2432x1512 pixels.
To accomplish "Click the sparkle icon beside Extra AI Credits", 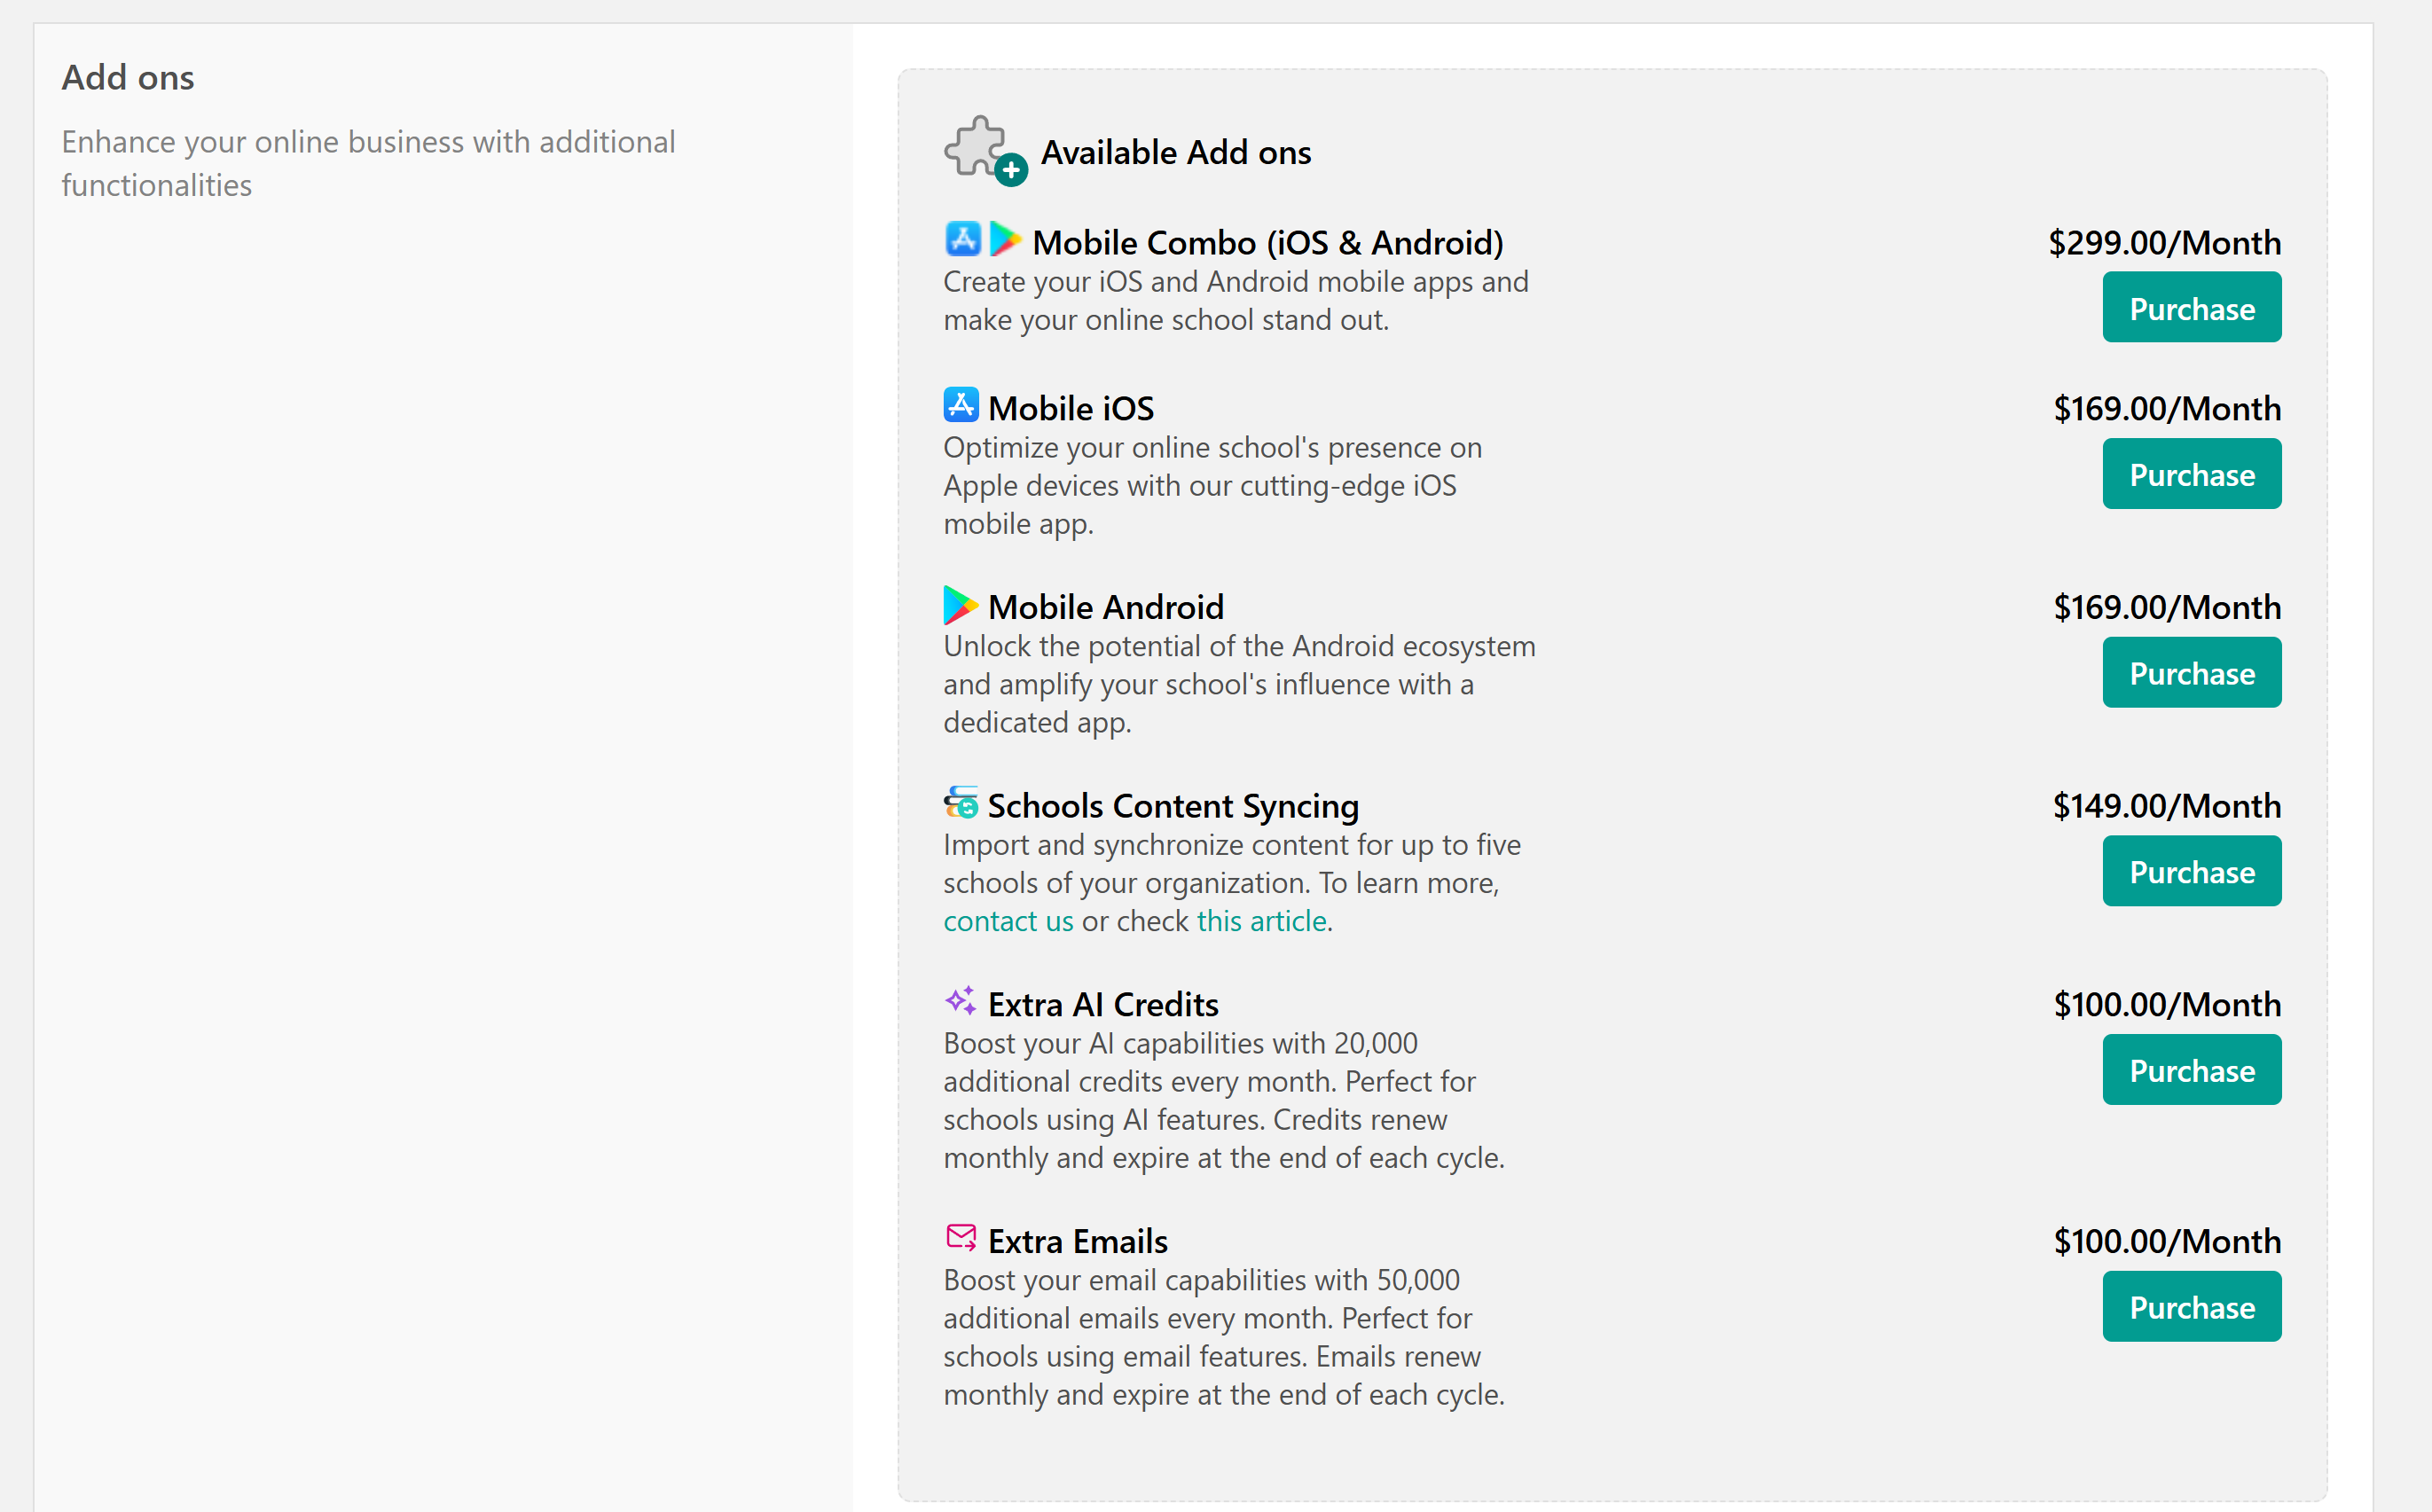I will [960, 1001].
